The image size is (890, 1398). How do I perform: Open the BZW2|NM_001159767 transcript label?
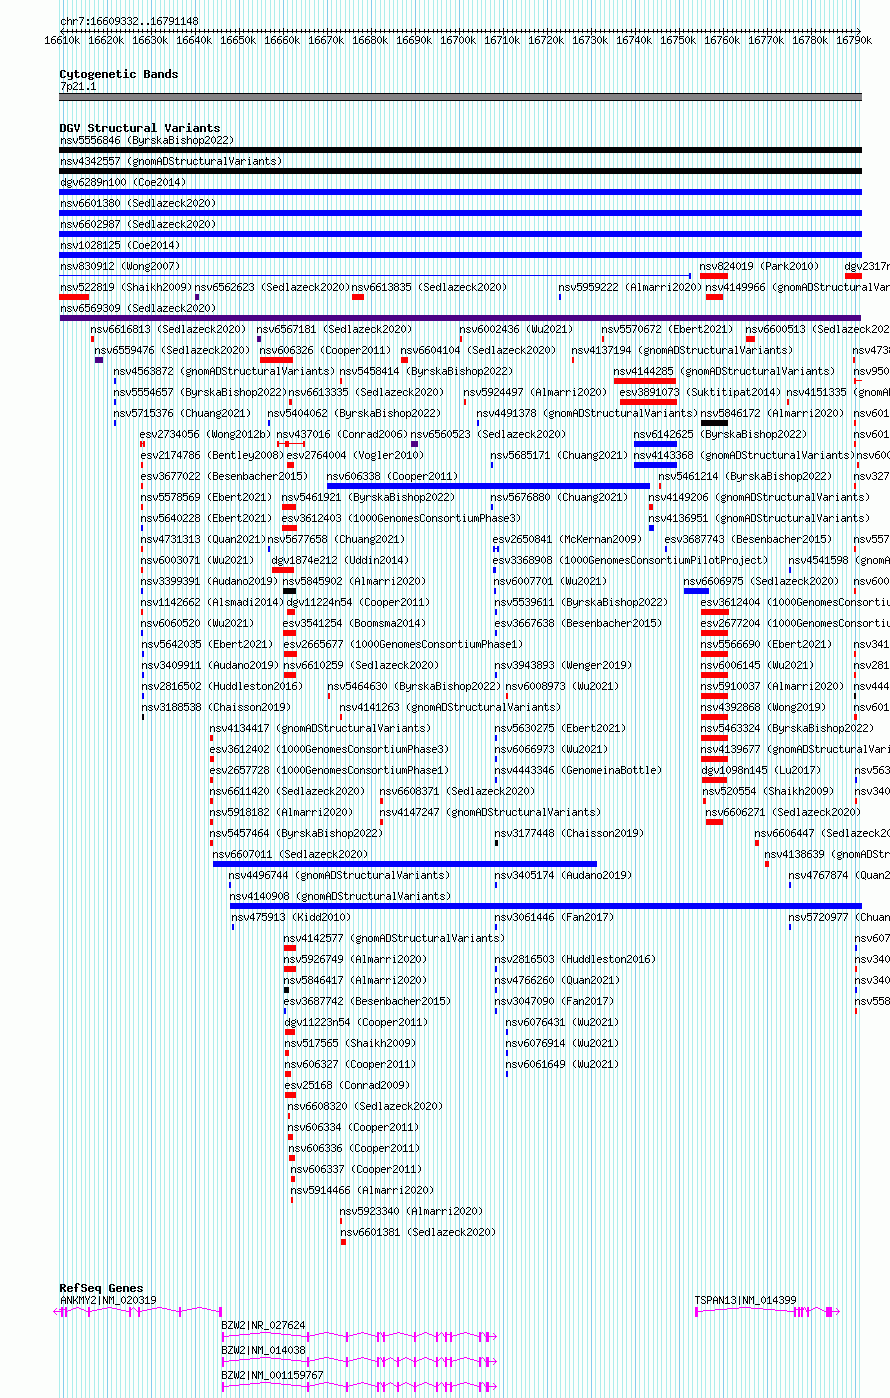(x=272, y=1376)
